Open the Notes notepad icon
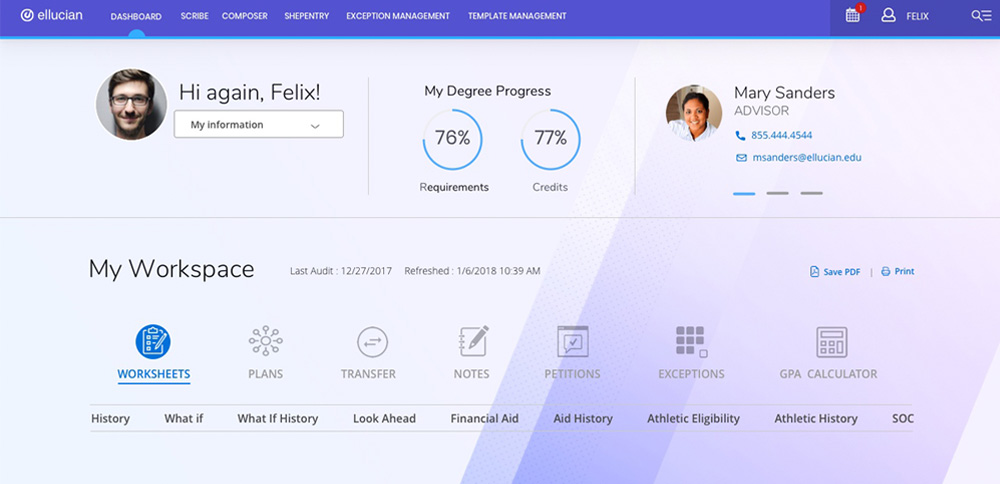The height and width of the screenshot is (484, 1000). click(472, 342)
